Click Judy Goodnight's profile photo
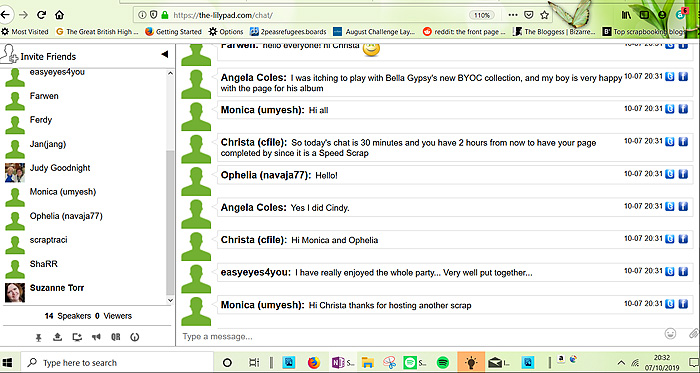This screenshot has width=700, height=373. click(x=14, y=173)
